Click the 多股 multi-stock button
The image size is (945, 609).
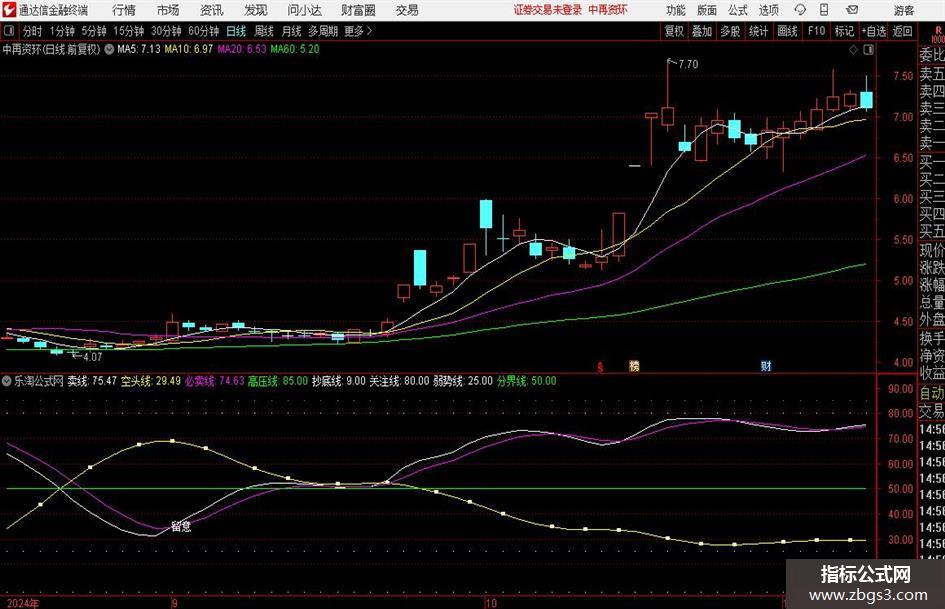(730, 31)
